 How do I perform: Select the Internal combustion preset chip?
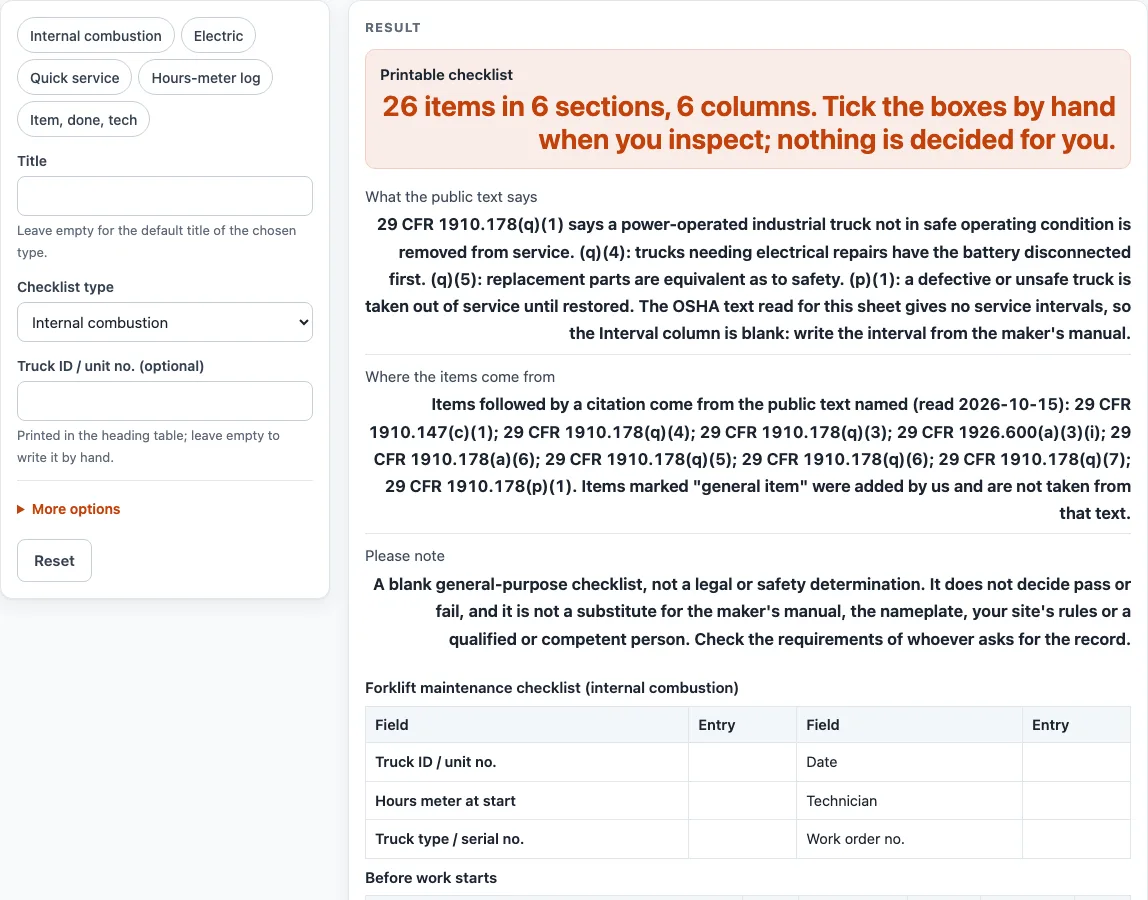(x=95, y=36)
